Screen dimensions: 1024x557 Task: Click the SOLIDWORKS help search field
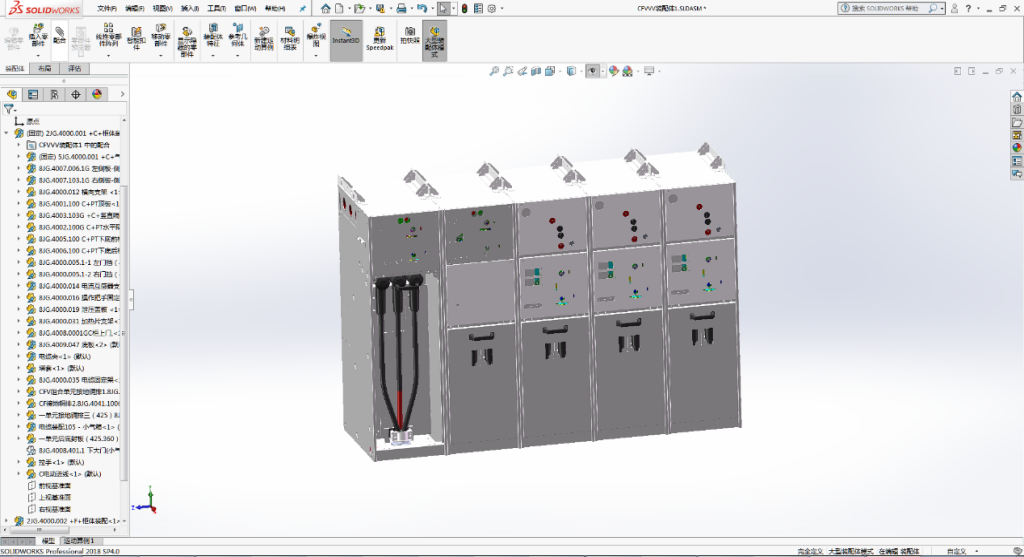click(x=888, y=7)
